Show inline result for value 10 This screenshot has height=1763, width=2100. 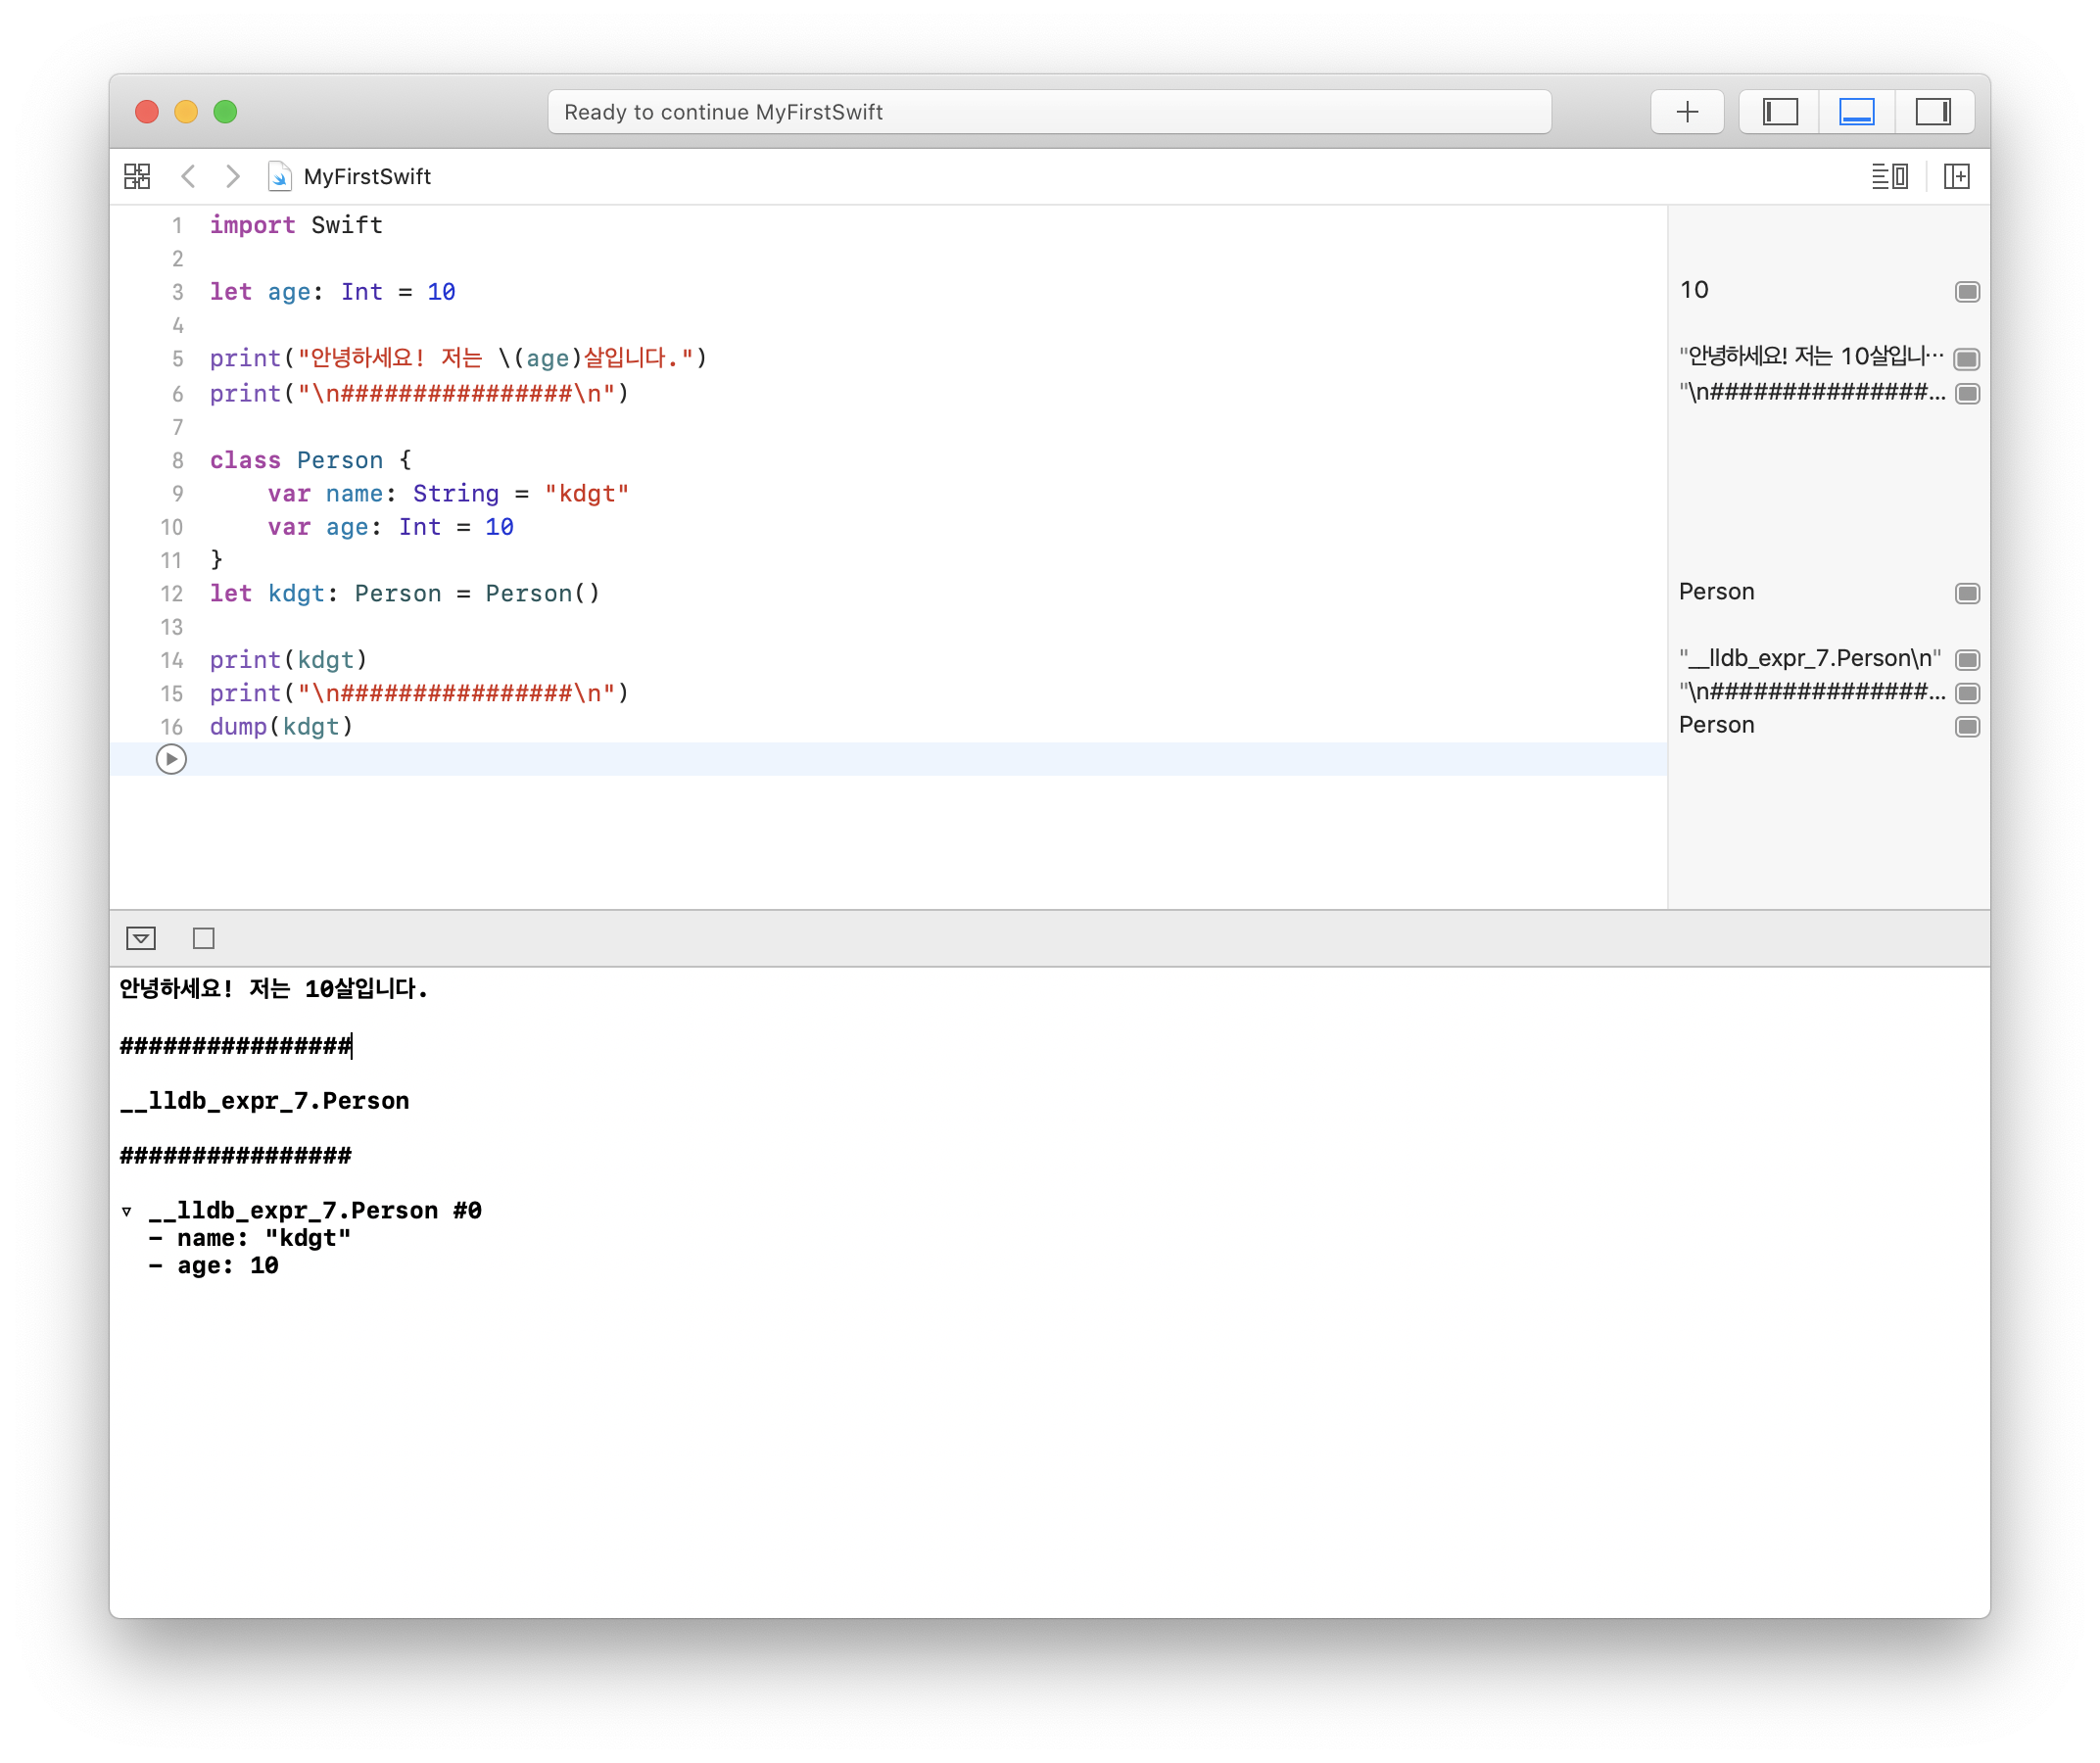[x=1967, y=292]
